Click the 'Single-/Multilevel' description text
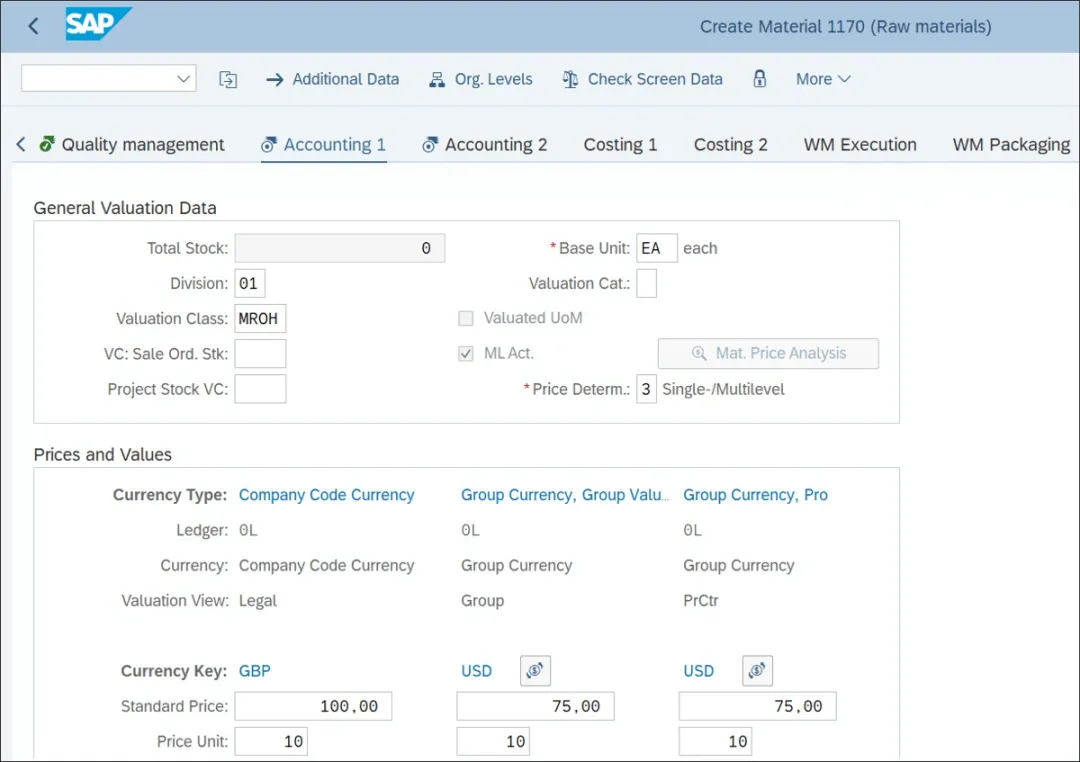 (x=723, y=389)
